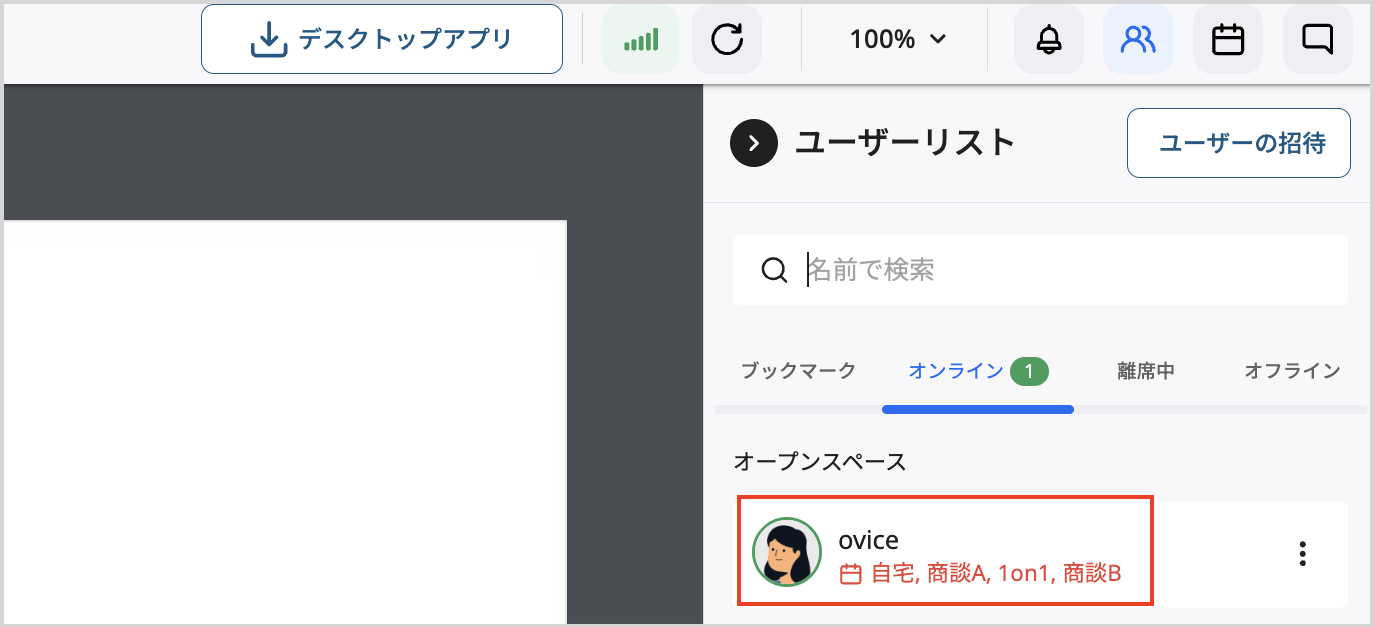Click the download icon on デスクトップアプリ button

[266, 38]
